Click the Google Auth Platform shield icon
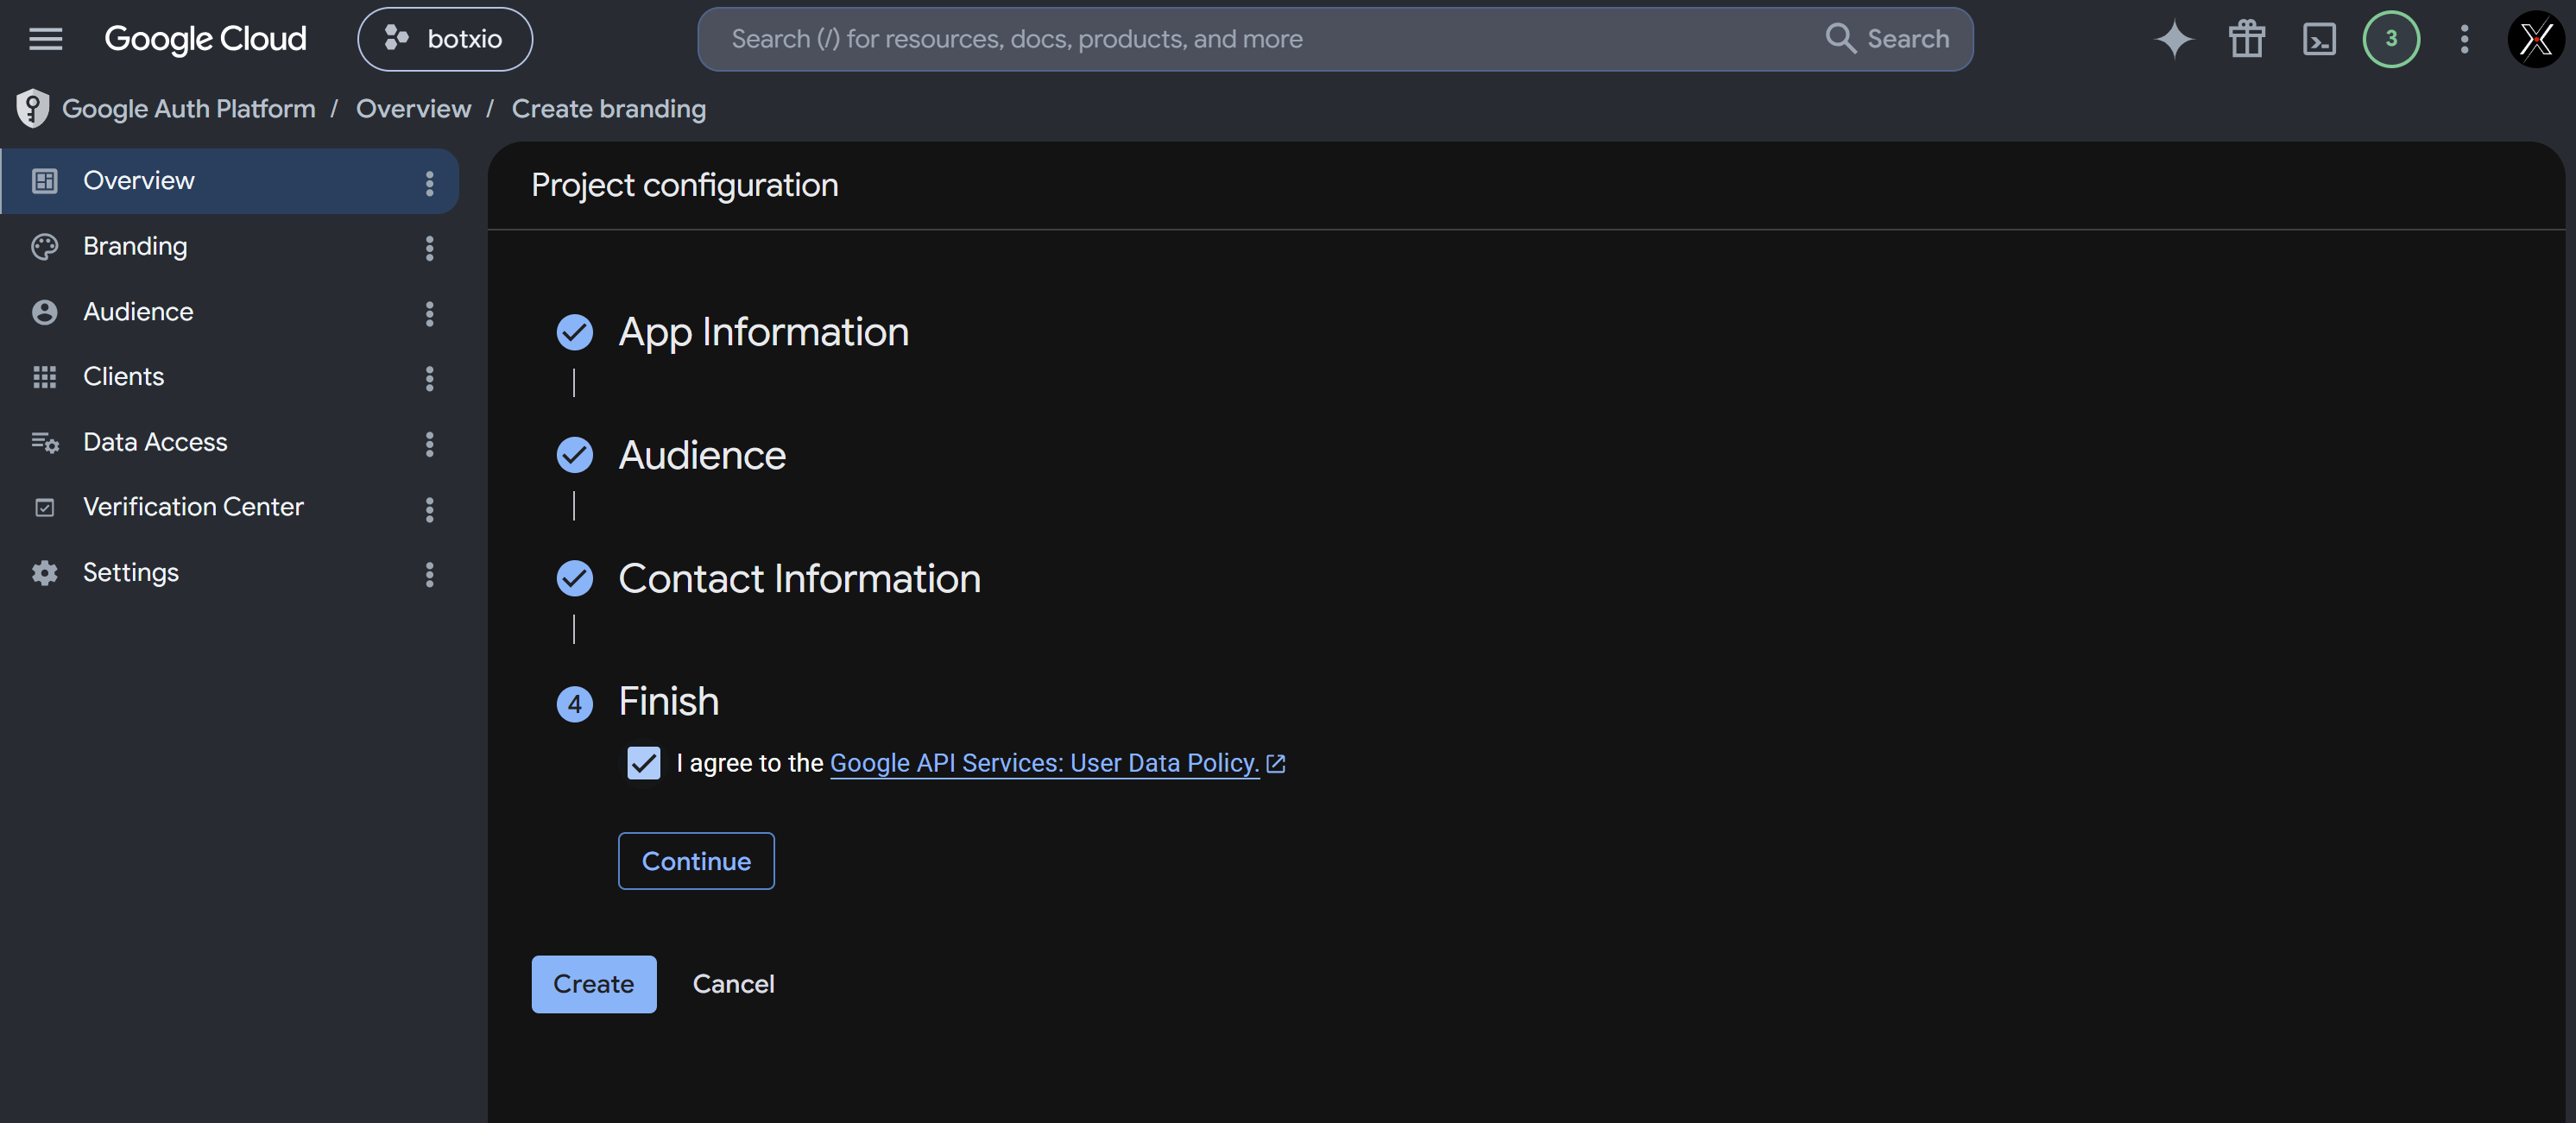 (33, 108)
